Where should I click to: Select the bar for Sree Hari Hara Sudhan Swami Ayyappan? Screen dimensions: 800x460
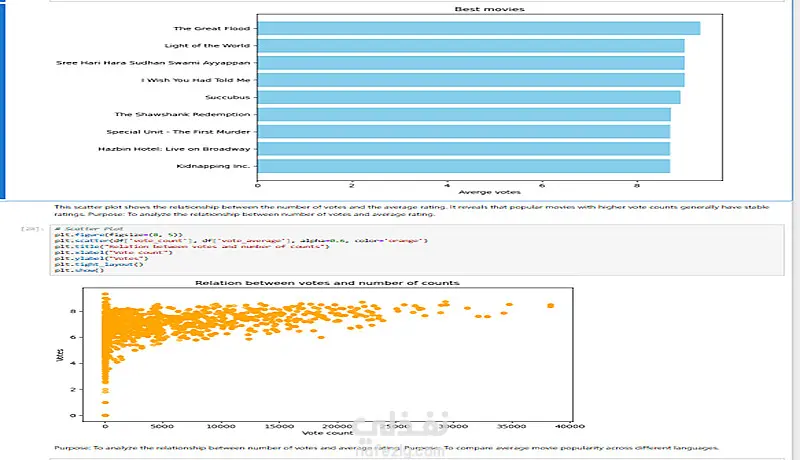(x=471, y=63)
